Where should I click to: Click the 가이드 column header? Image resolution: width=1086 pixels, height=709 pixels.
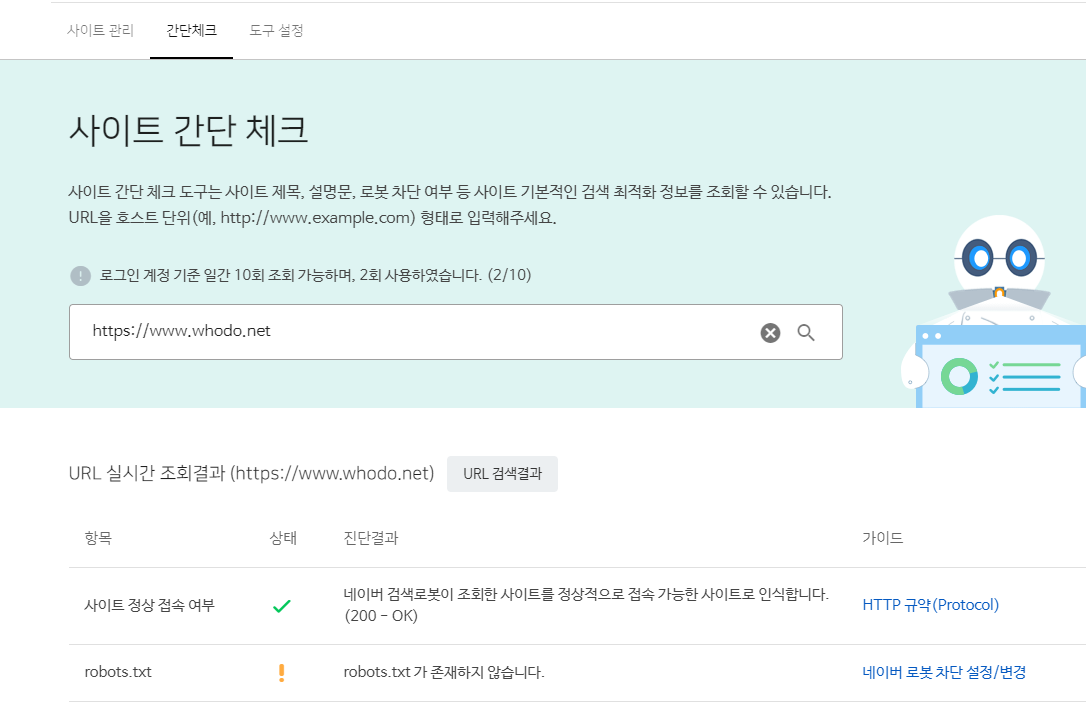pyautogui.click(x=882, y=538)
